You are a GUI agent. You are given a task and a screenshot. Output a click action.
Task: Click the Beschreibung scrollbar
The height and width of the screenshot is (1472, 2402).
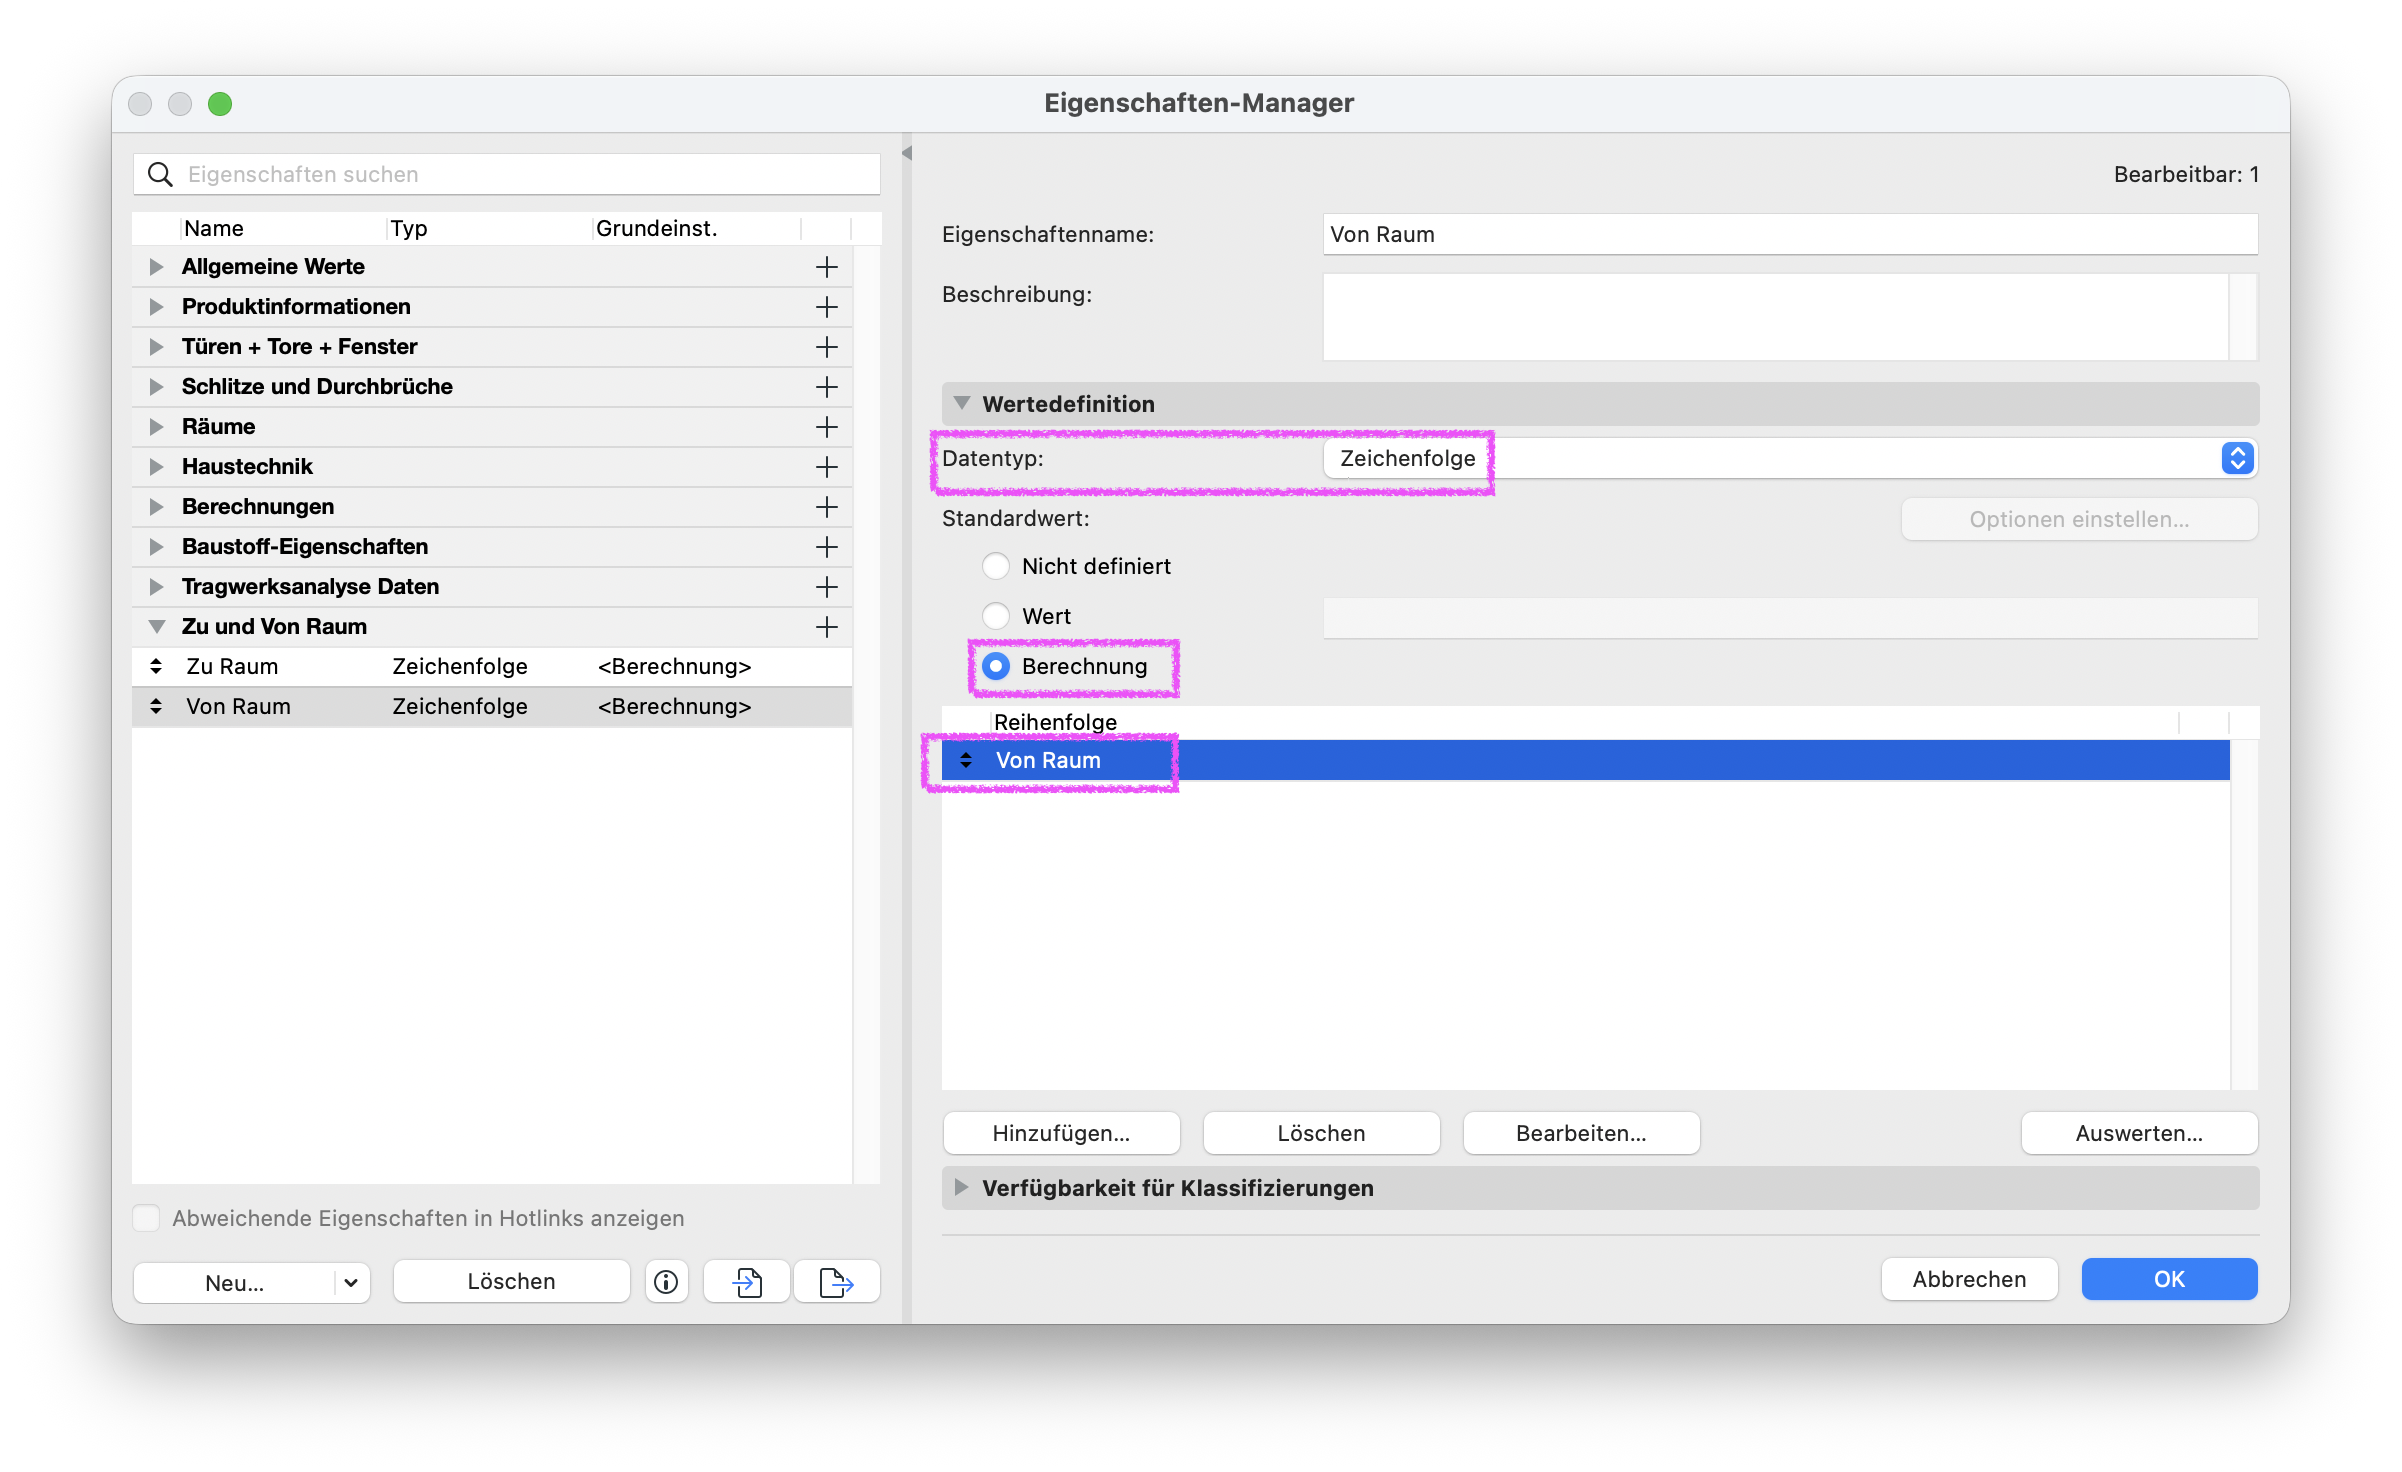point(2243,317)
